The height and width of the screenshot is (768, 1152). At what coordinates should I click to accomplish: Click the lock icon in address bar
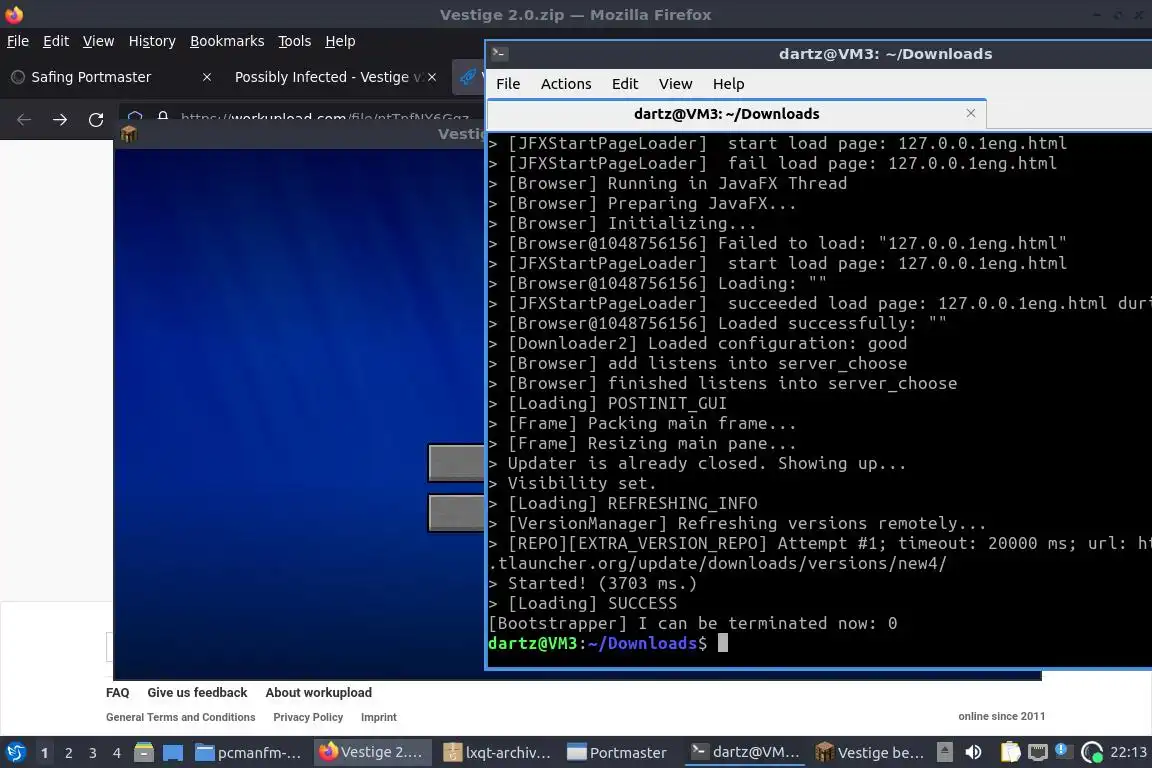coord(162,117)
